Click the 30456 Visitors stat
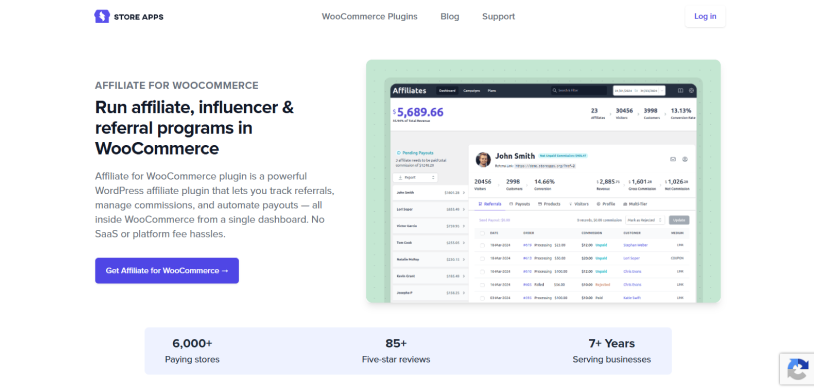 pos(625,114)
